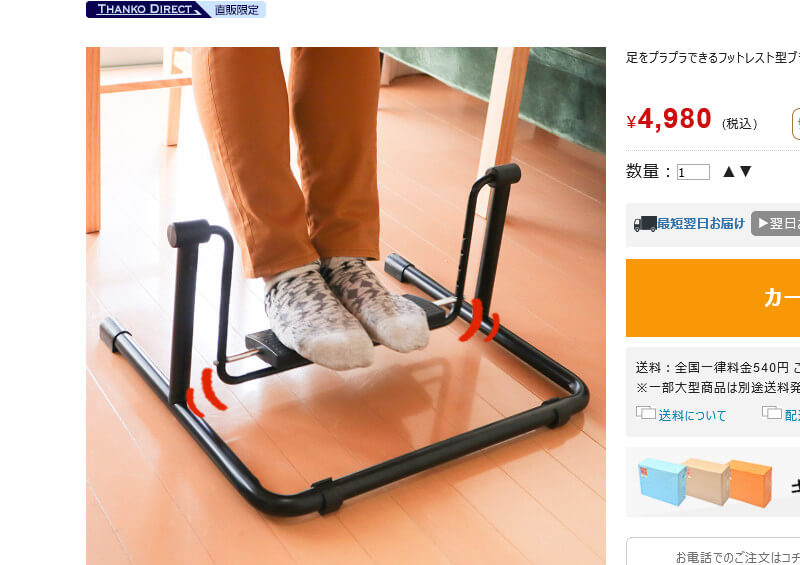Click the product title text at top
800x565 pixels.
(x=713, y=58)
